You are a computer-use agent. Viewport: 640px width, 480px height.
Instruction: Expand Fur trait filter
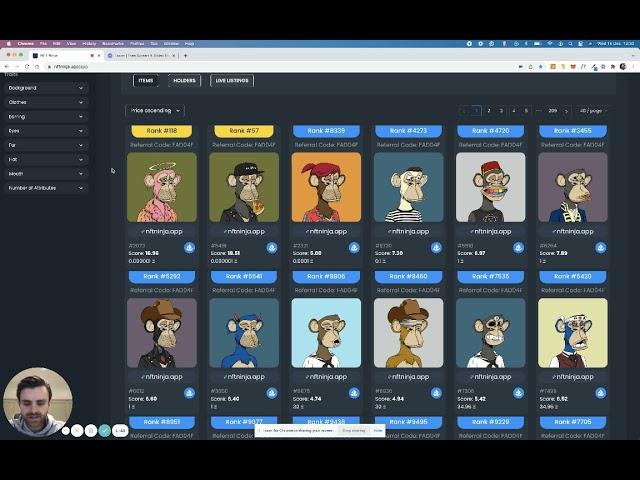click(x=46, y=145)
